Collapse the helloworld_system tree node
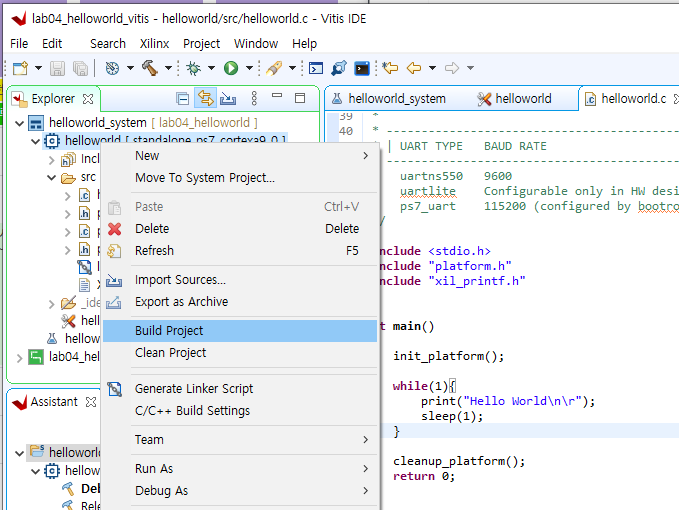The image size is (679, 510). 19,123
